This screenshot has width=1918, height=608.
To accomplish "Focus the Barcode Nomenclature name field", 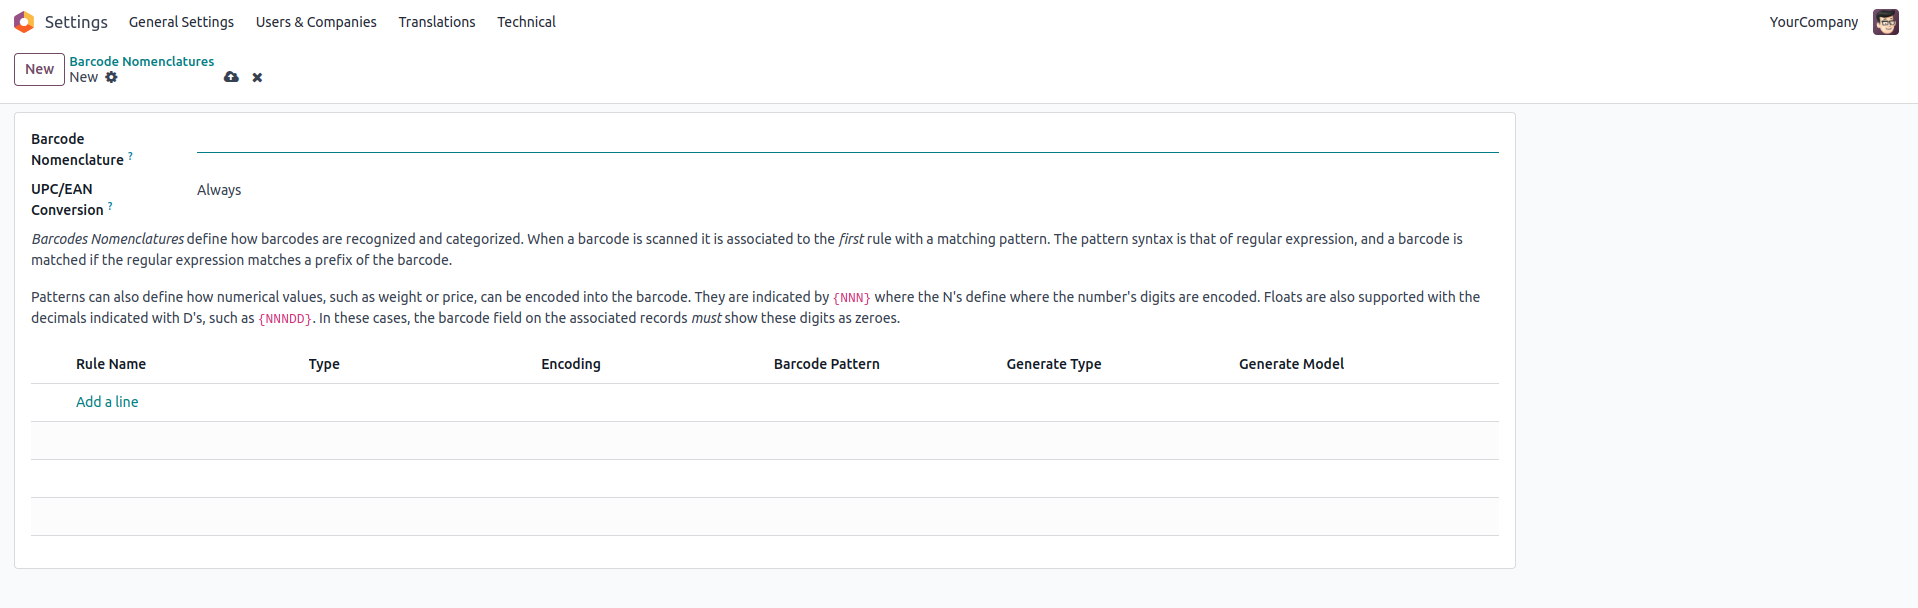I will (847, 140).
